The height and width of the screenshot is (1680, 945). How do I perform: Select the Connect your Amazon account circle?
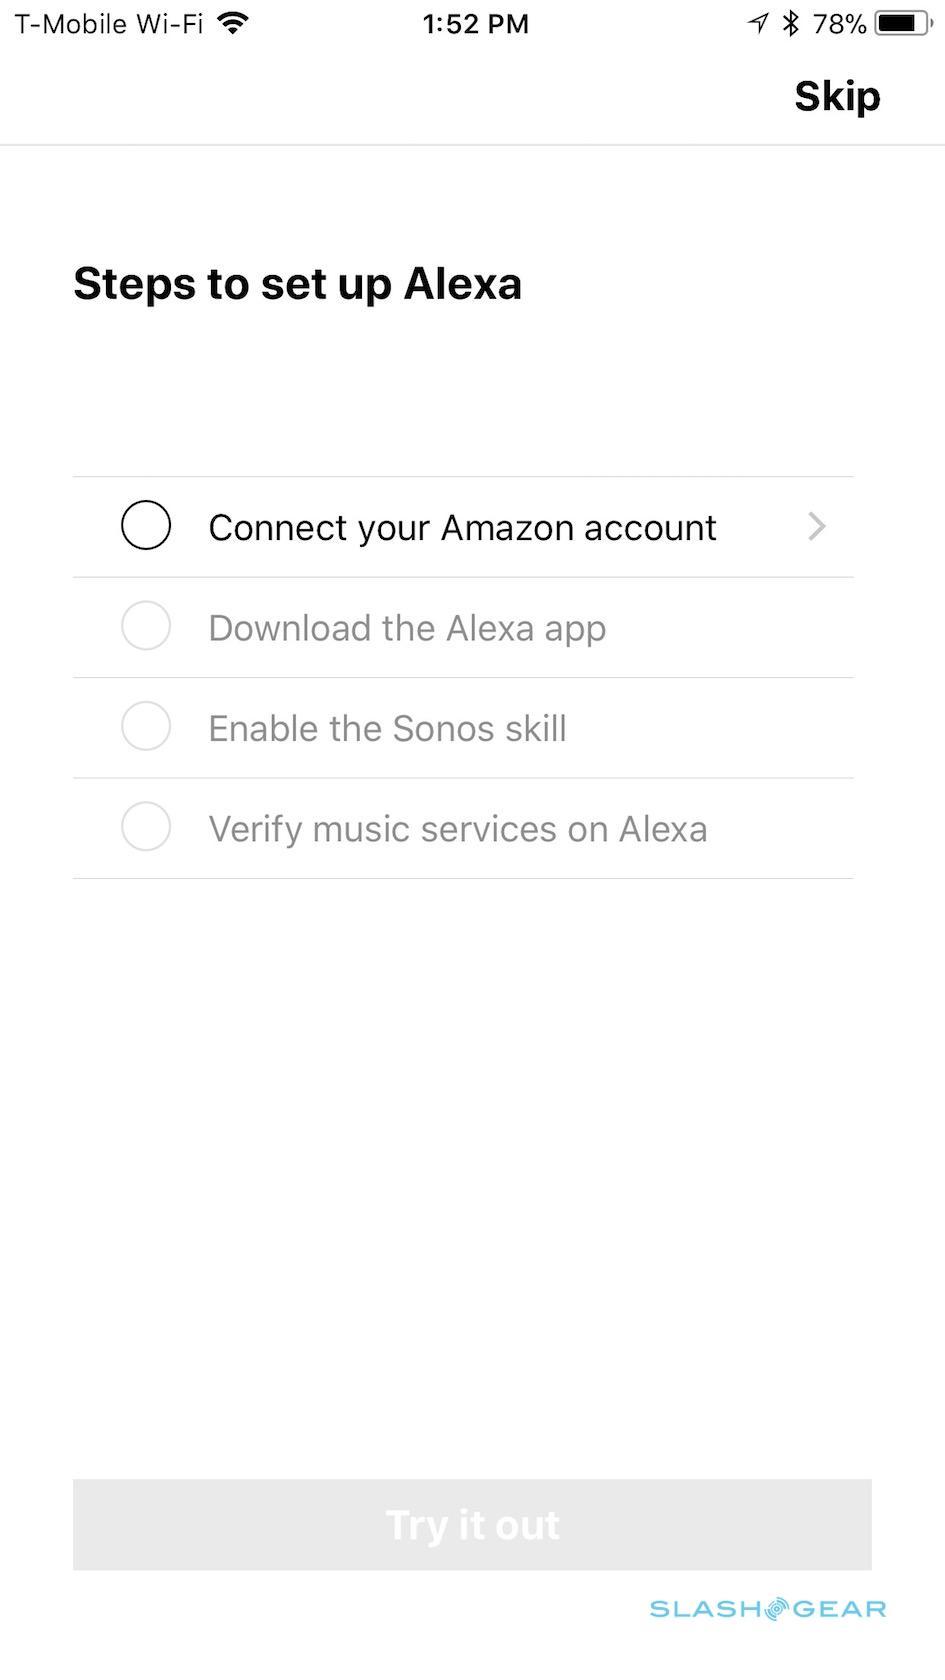pyautogui.click(x=146, y=526)
